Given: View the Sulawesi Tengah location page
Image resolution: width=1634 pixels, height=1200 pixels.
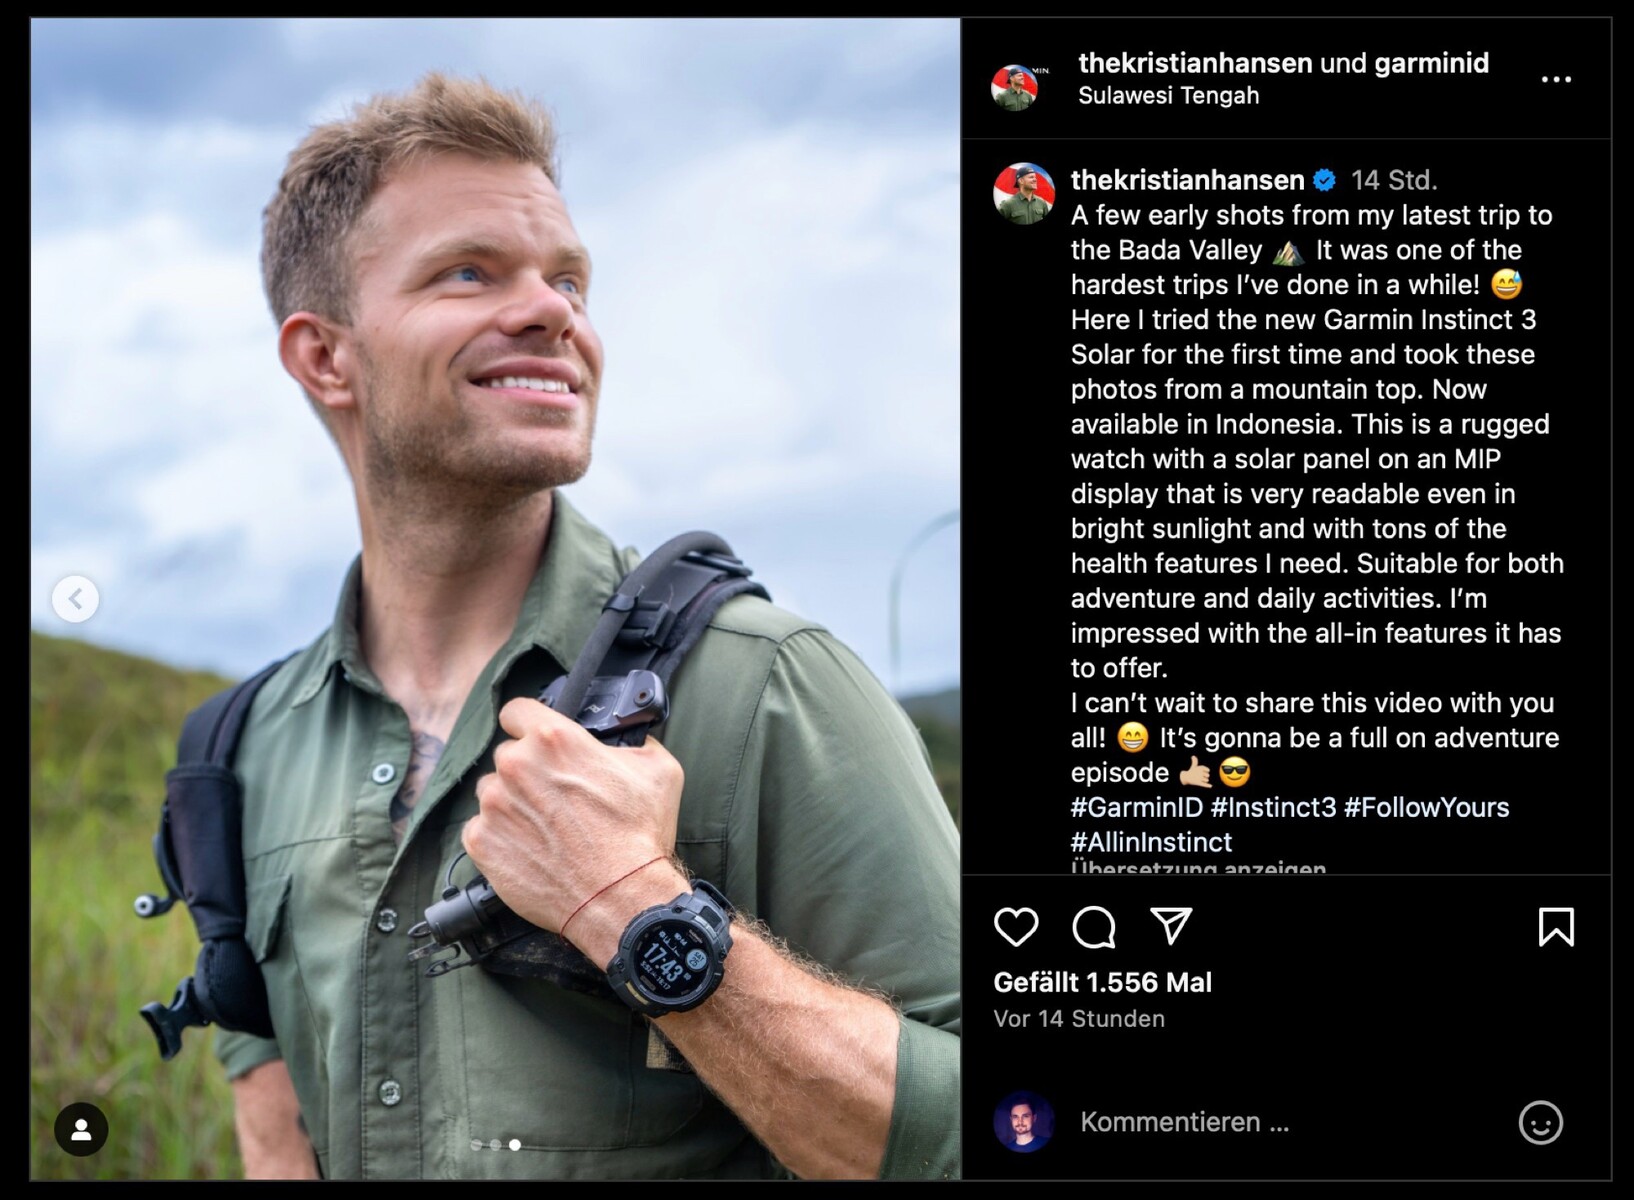Looking at the screenshot, I should 1168,96.
